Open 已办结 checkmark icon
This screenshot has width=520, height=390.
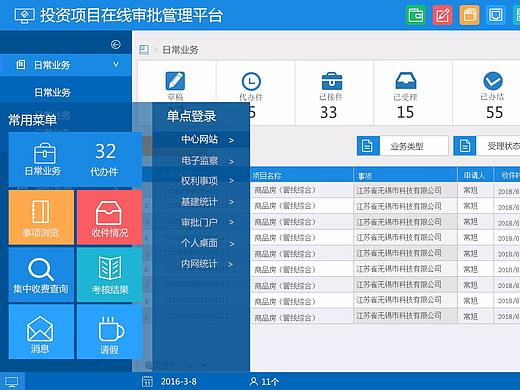pyautogui.click(x=493, y=81)
